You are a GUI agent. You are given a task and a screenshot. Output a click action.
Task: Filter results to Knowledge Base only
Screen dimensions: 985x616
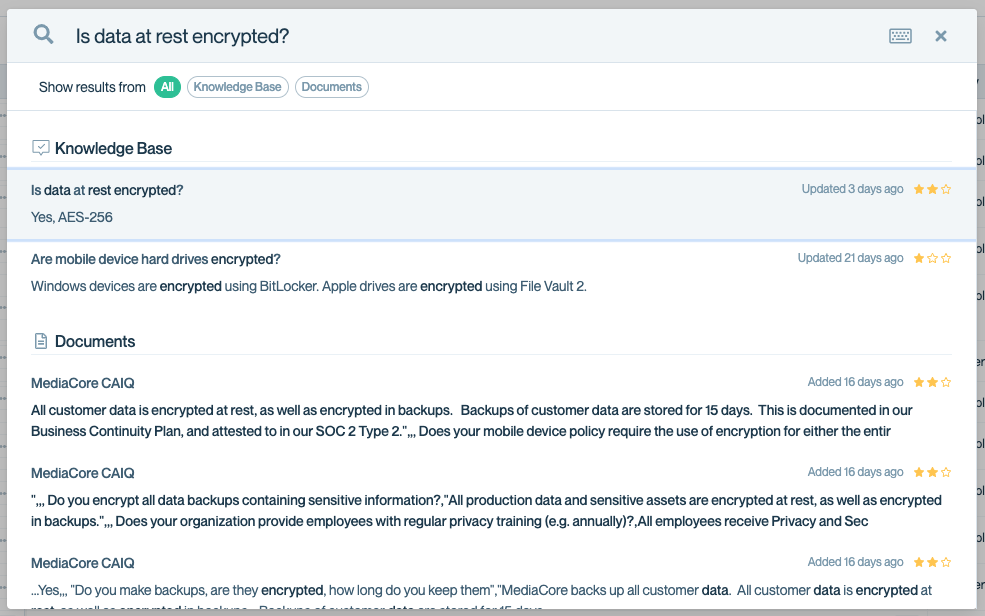(237, 87)
